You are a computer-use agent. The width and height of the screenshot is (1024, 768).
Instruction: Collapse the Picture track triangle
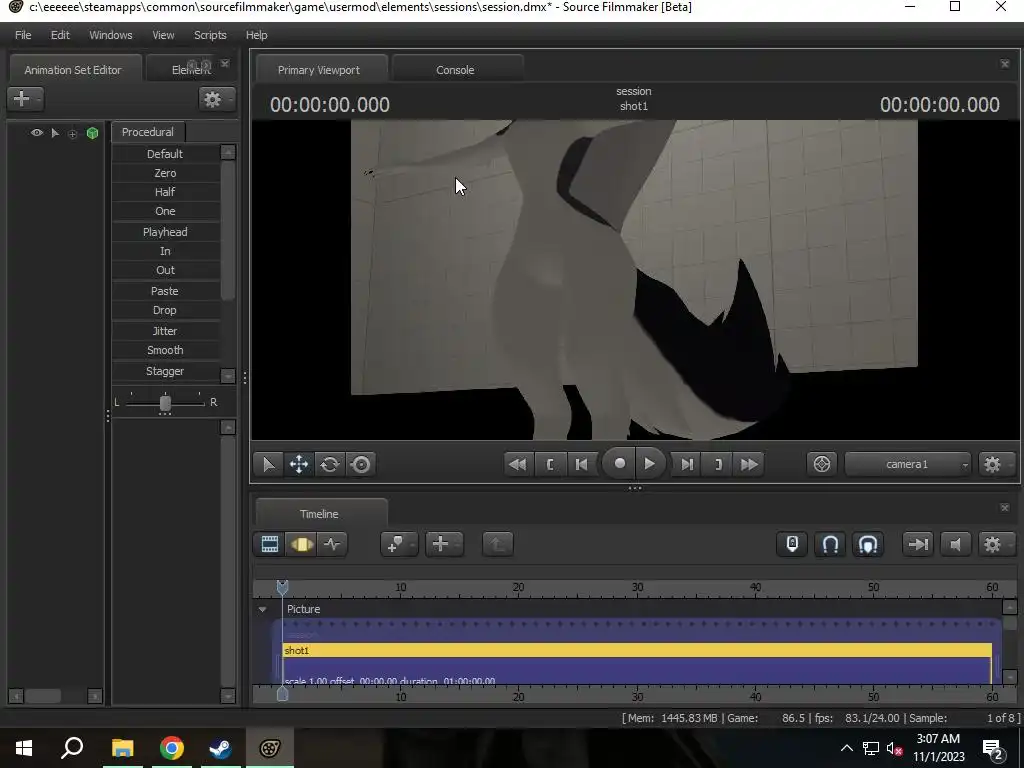[263, 609]
